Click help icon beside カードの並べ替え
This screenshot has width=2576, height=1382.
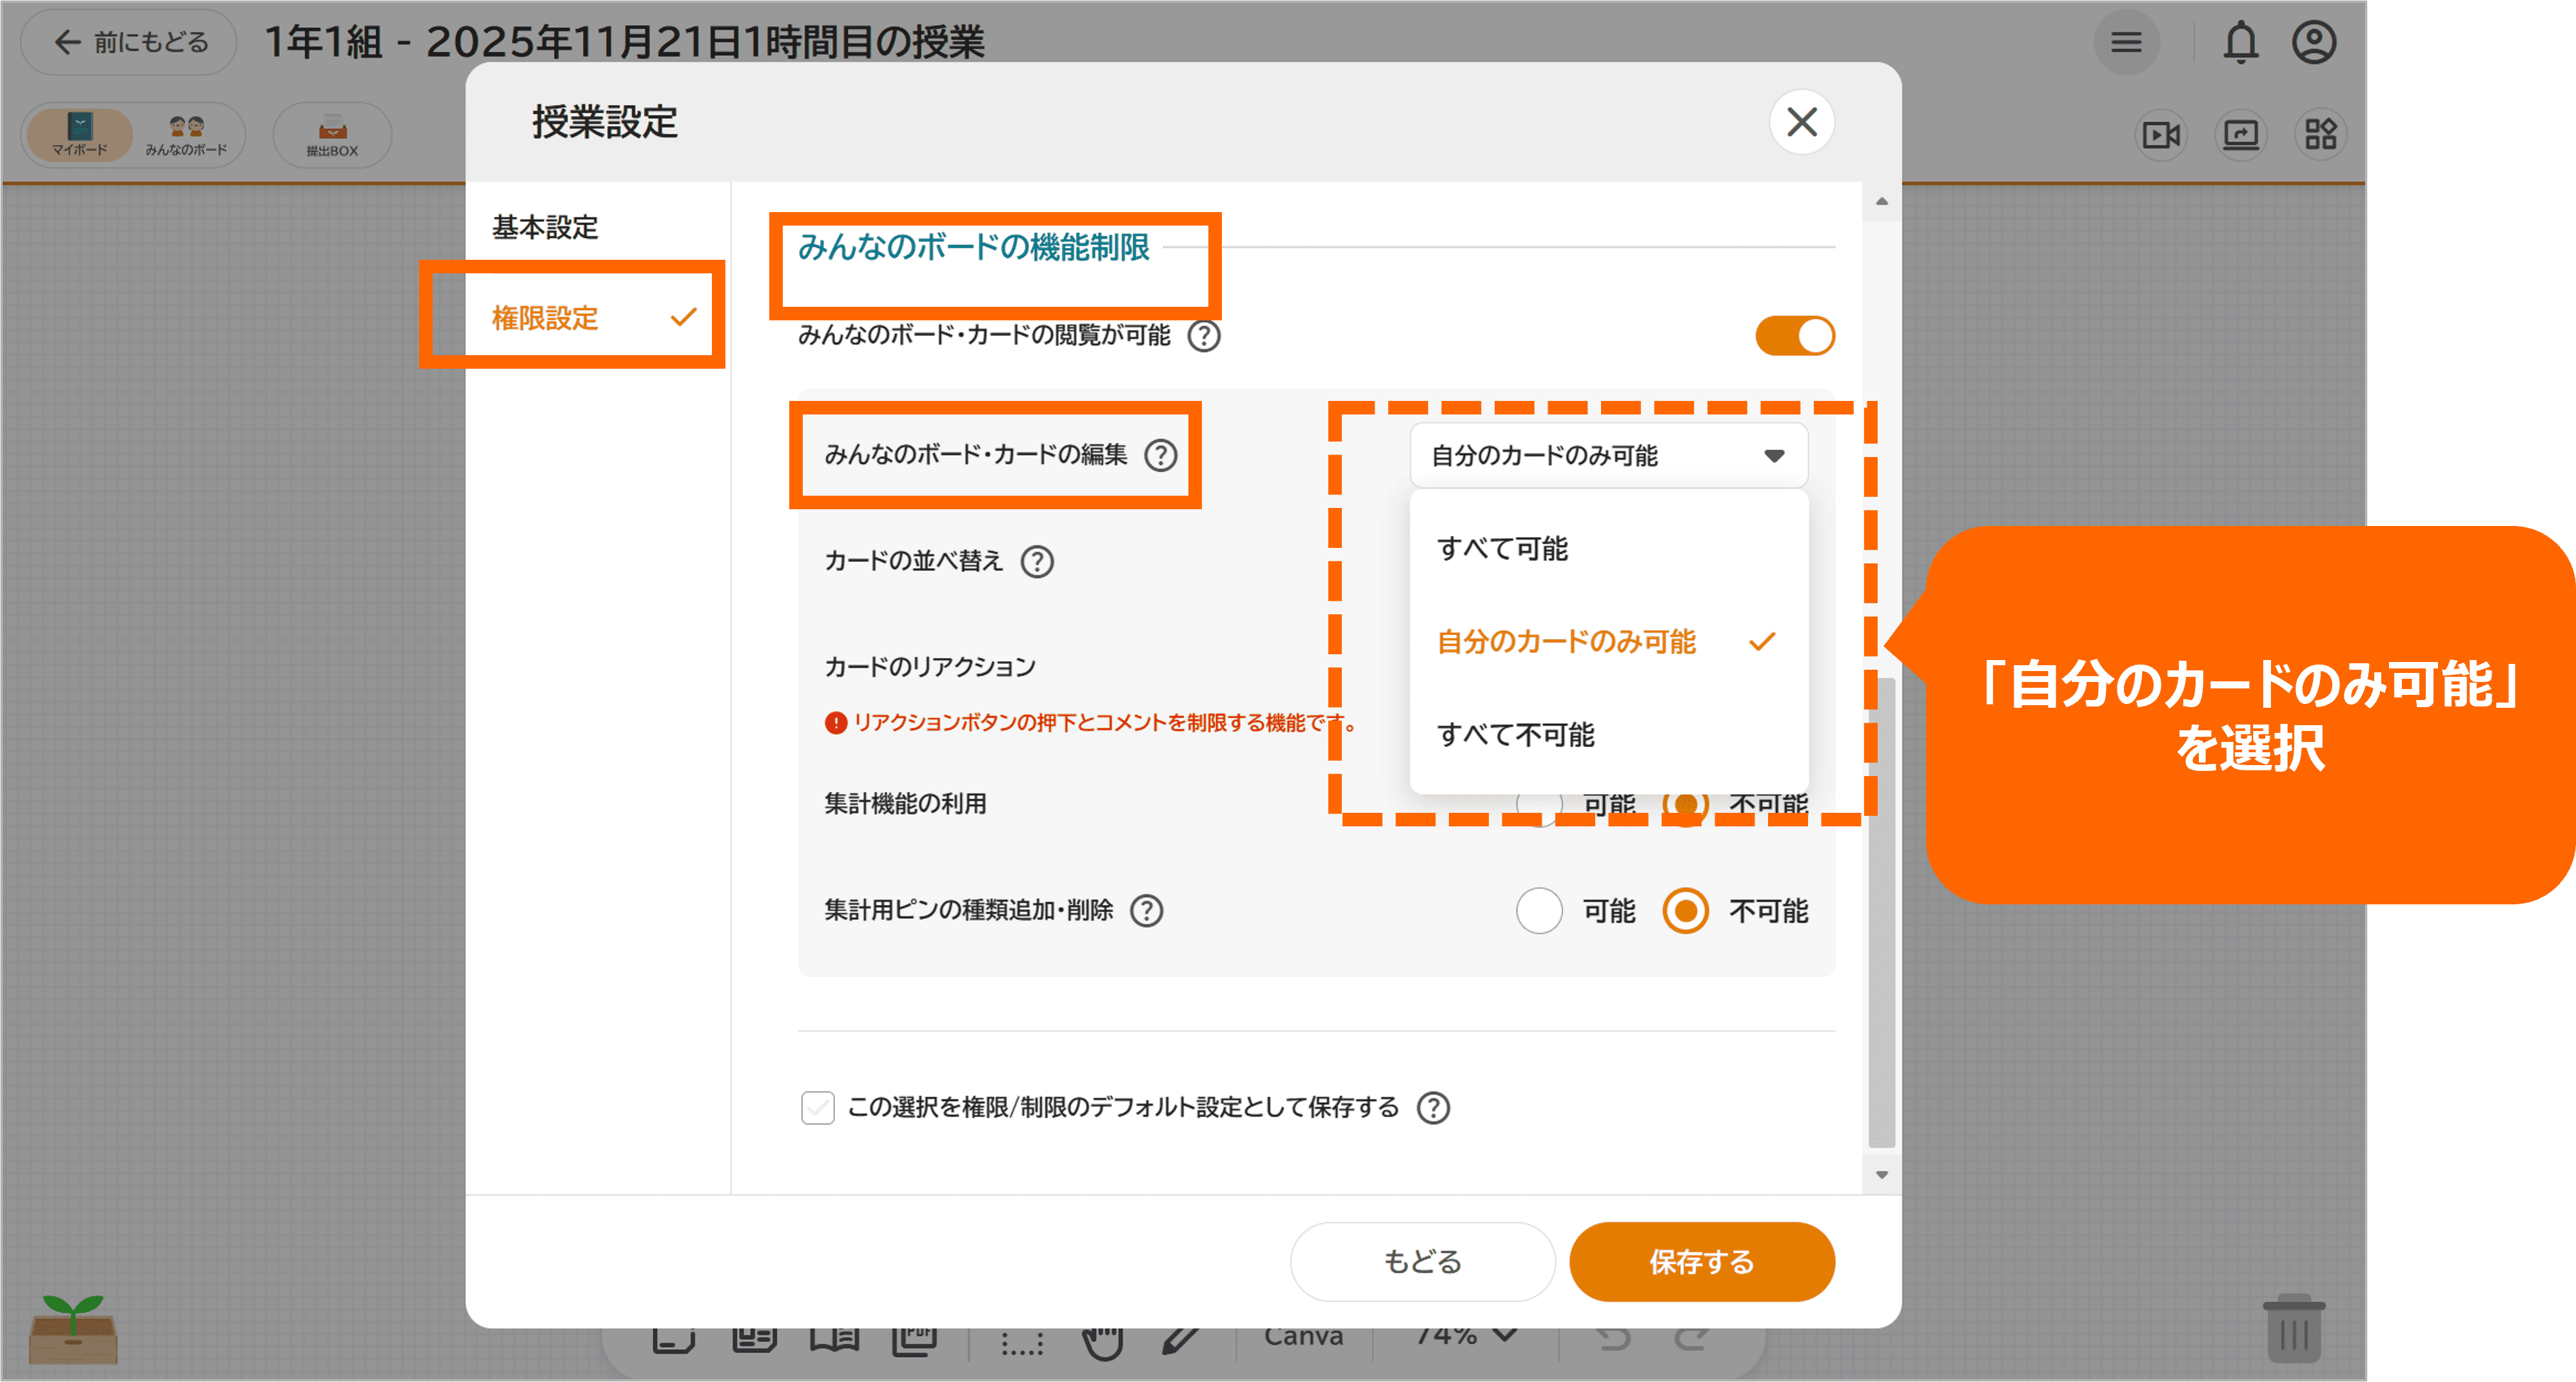pos(1037,561)
